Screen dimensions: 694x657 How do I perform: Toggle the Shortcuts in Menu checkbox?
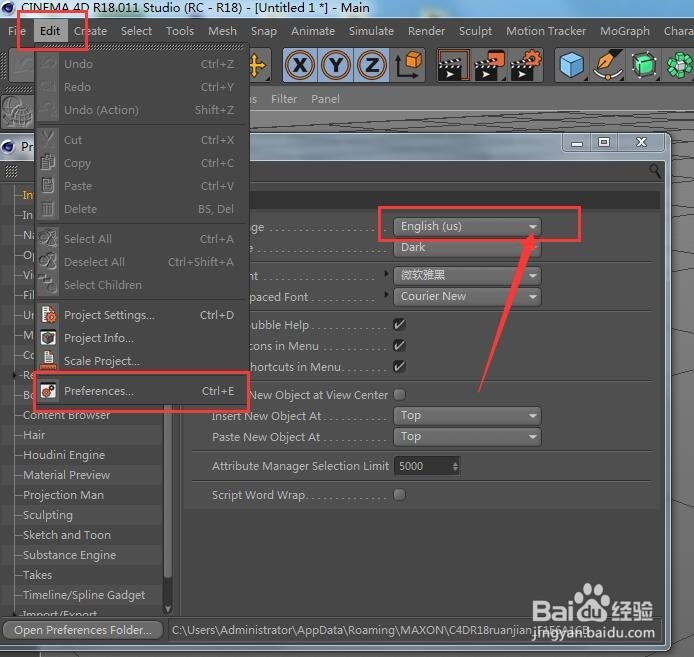tap(399, 366)
